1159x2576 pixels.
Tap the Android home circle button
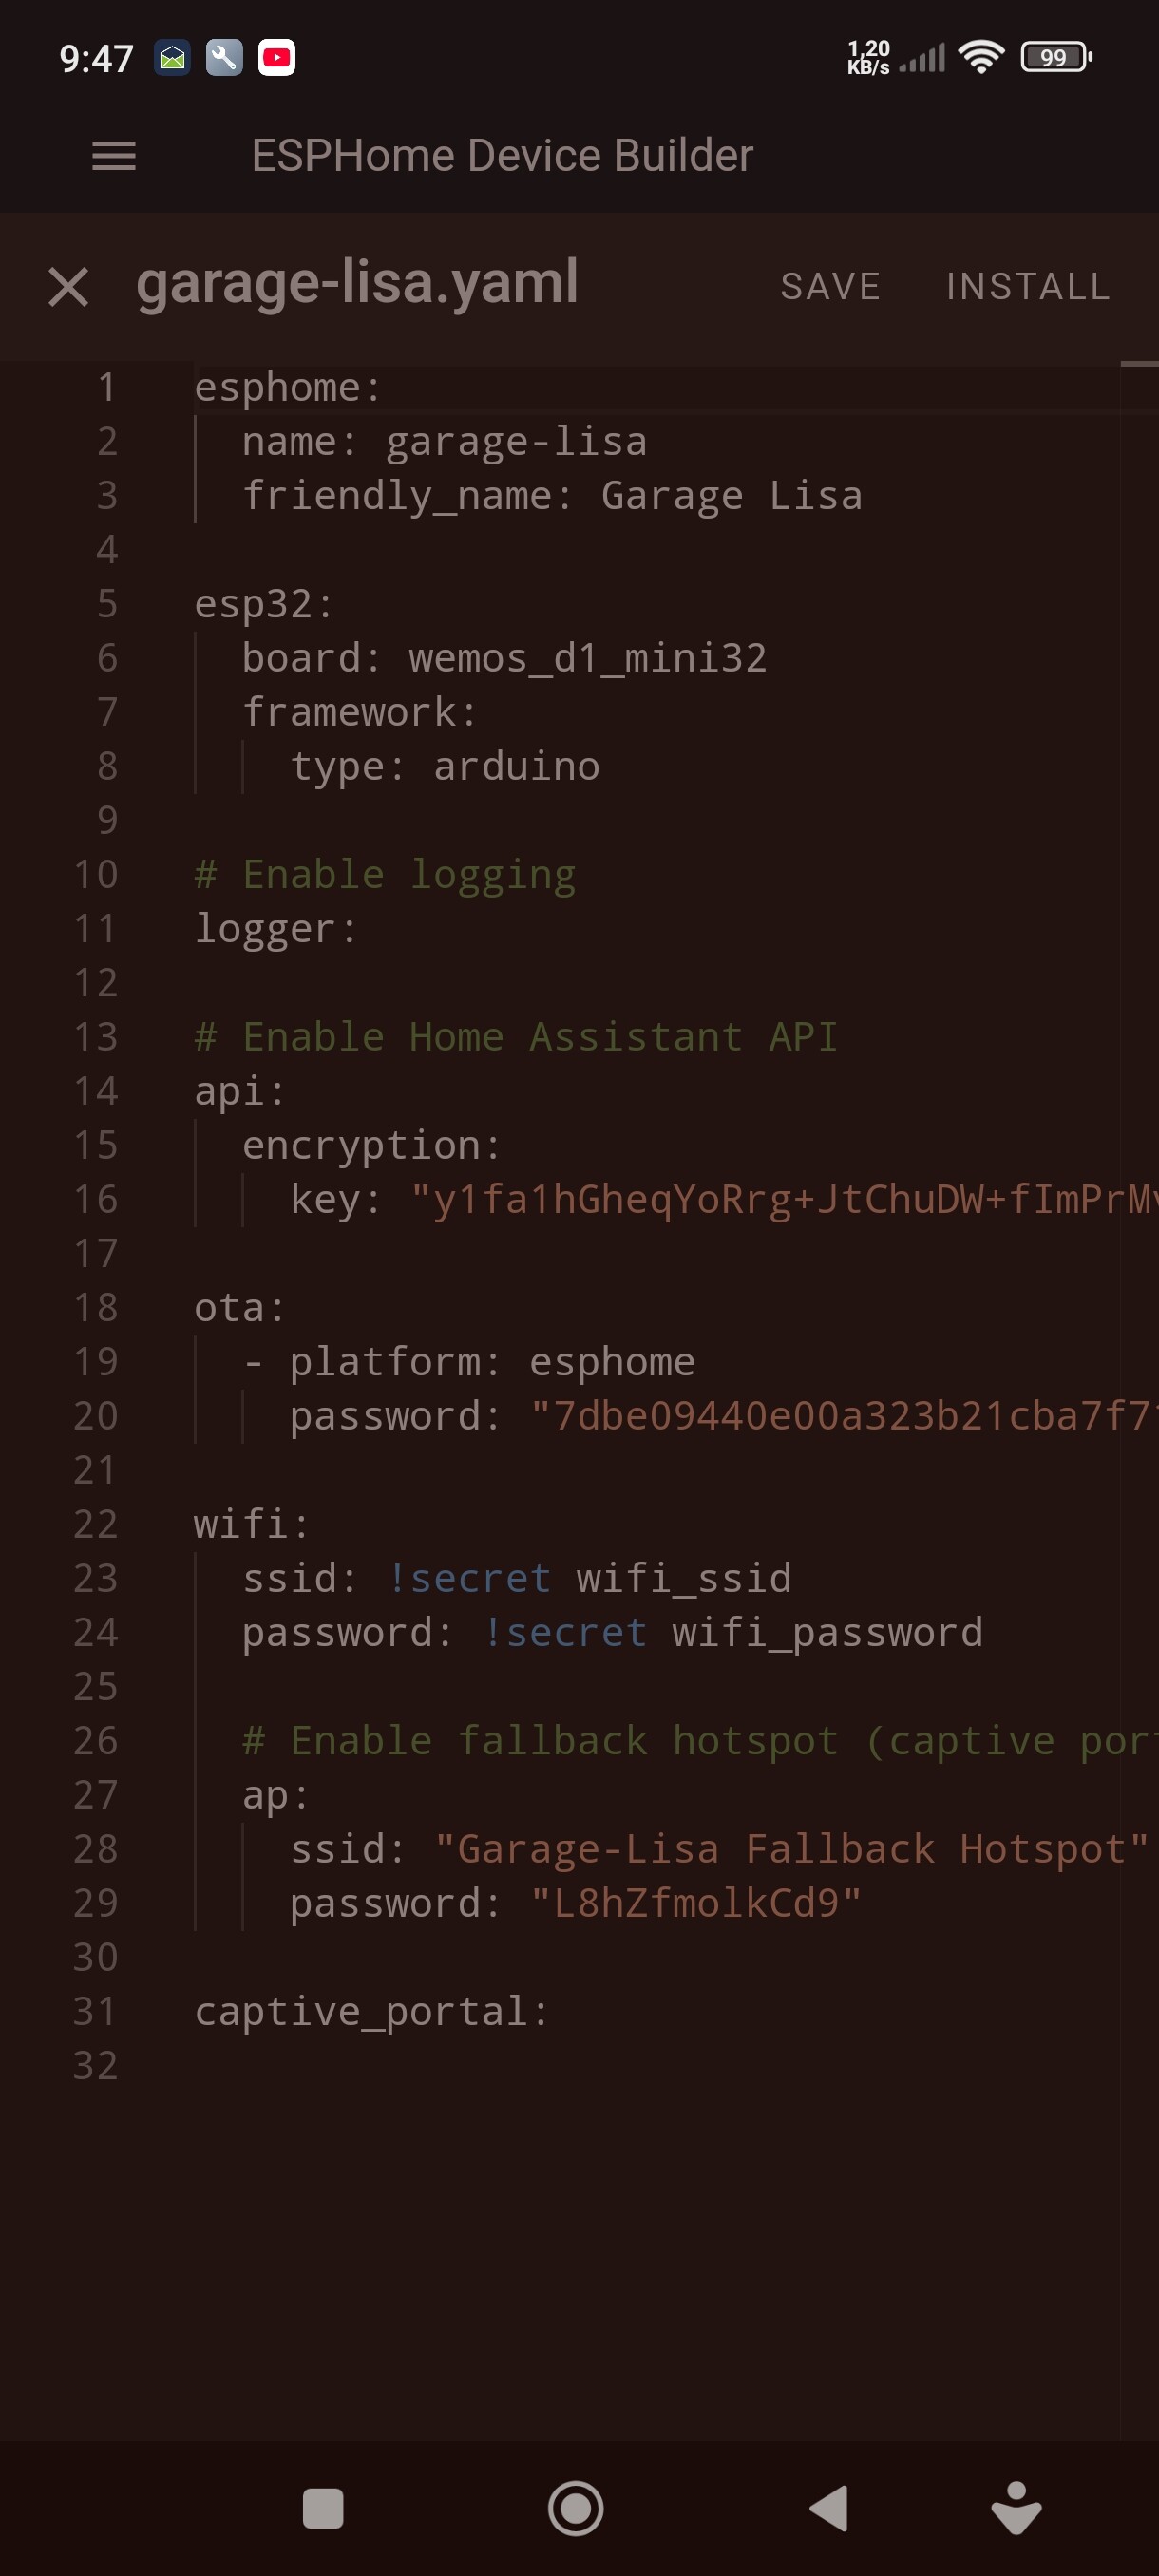click(576, 2507)
